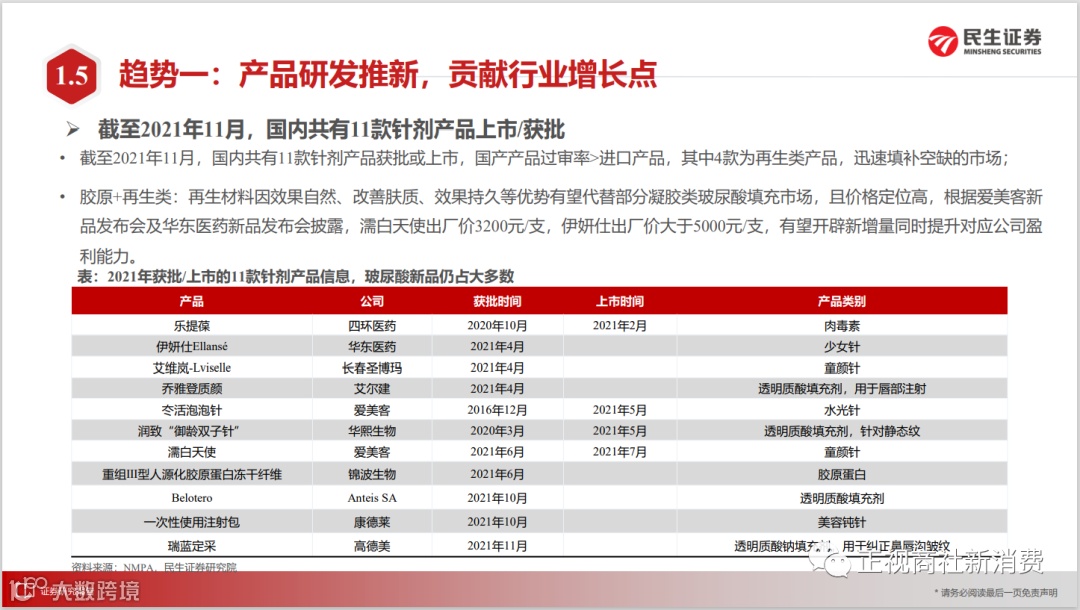Click the 四环医药 company cell
Screen dimensions: 1080x610
pyautogui.click(x=372, y=326)
